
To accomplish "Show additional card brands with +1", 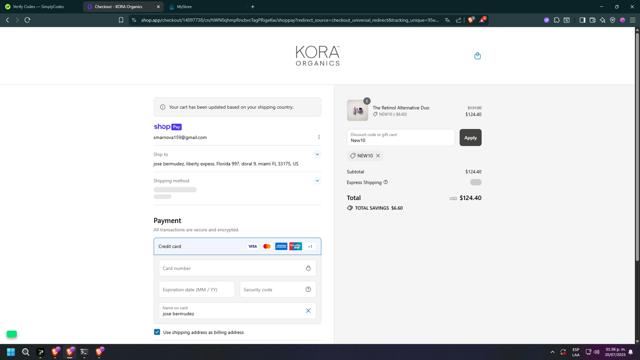I will [310, 247].
